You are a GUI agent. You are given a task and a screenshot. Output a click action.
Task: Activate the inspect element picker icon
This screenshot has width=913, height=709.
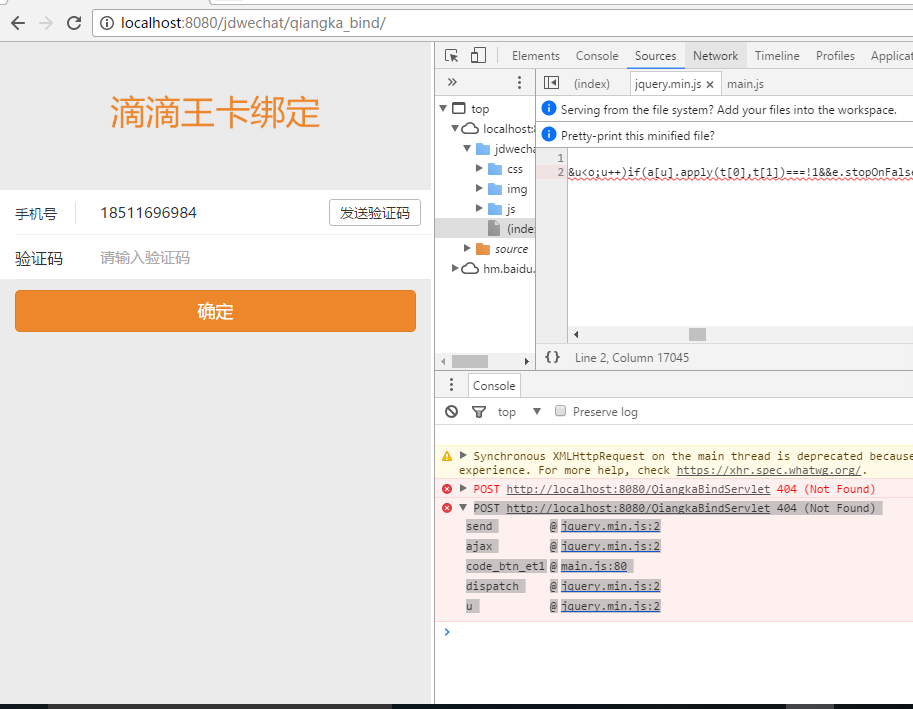451,55
